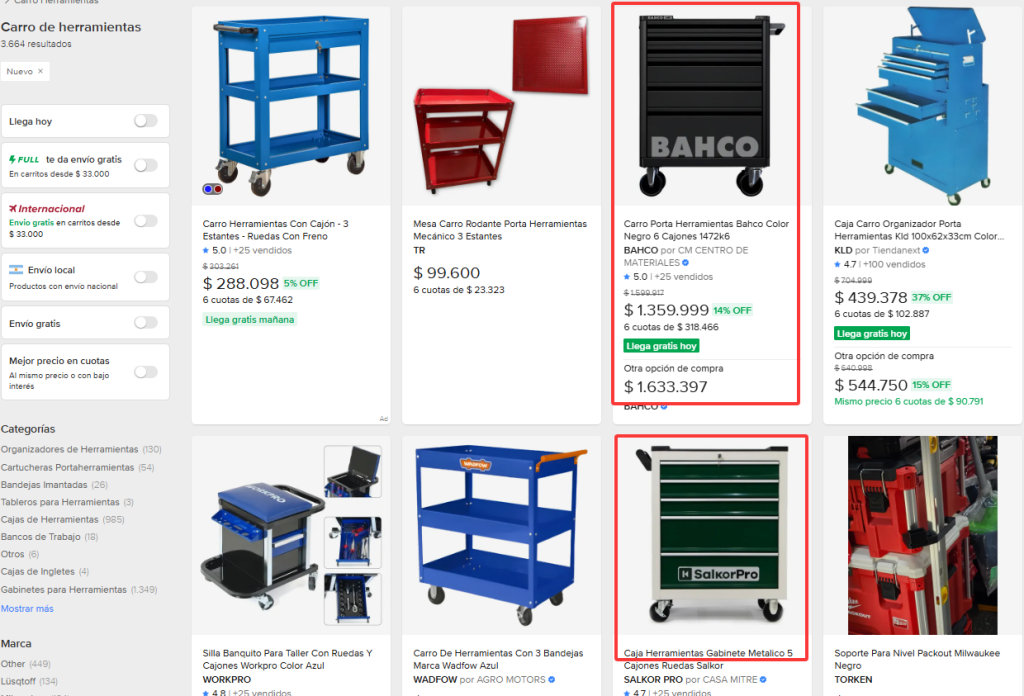Toggle Mejor precio en cuotas
The image size is (1024, 696).
click(x=146, y=372)
